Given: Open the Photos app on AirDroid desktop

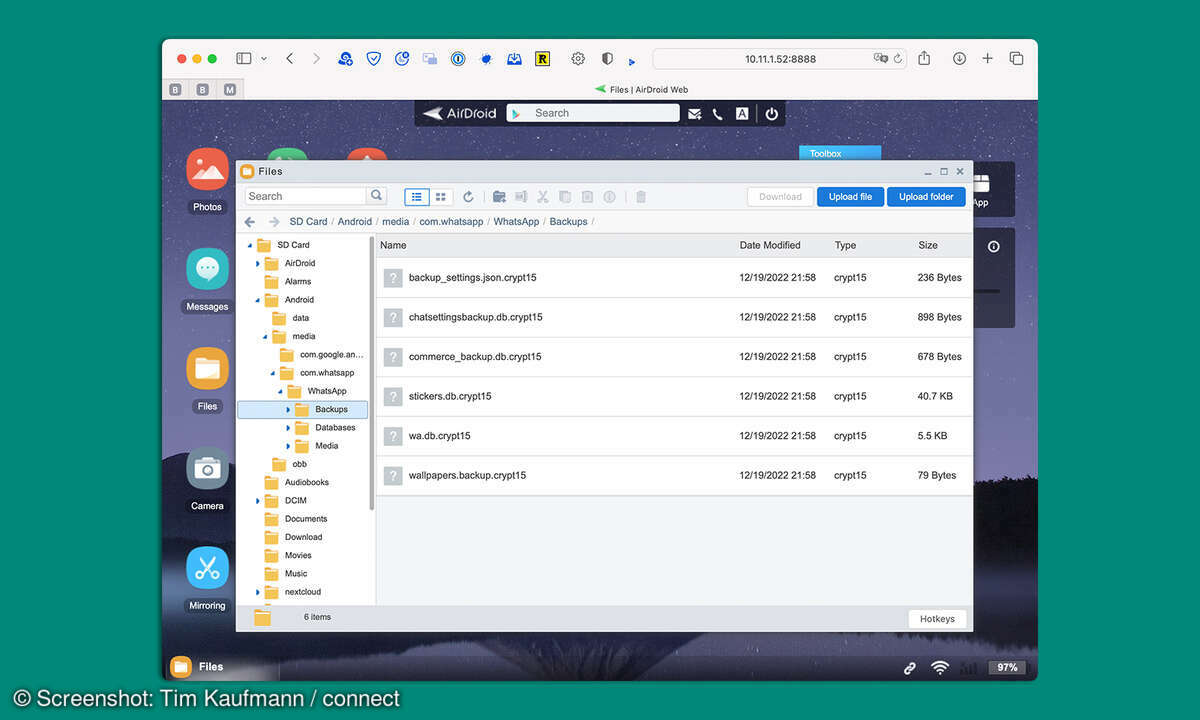Looking at the screenshot, I should coord(207,169).
